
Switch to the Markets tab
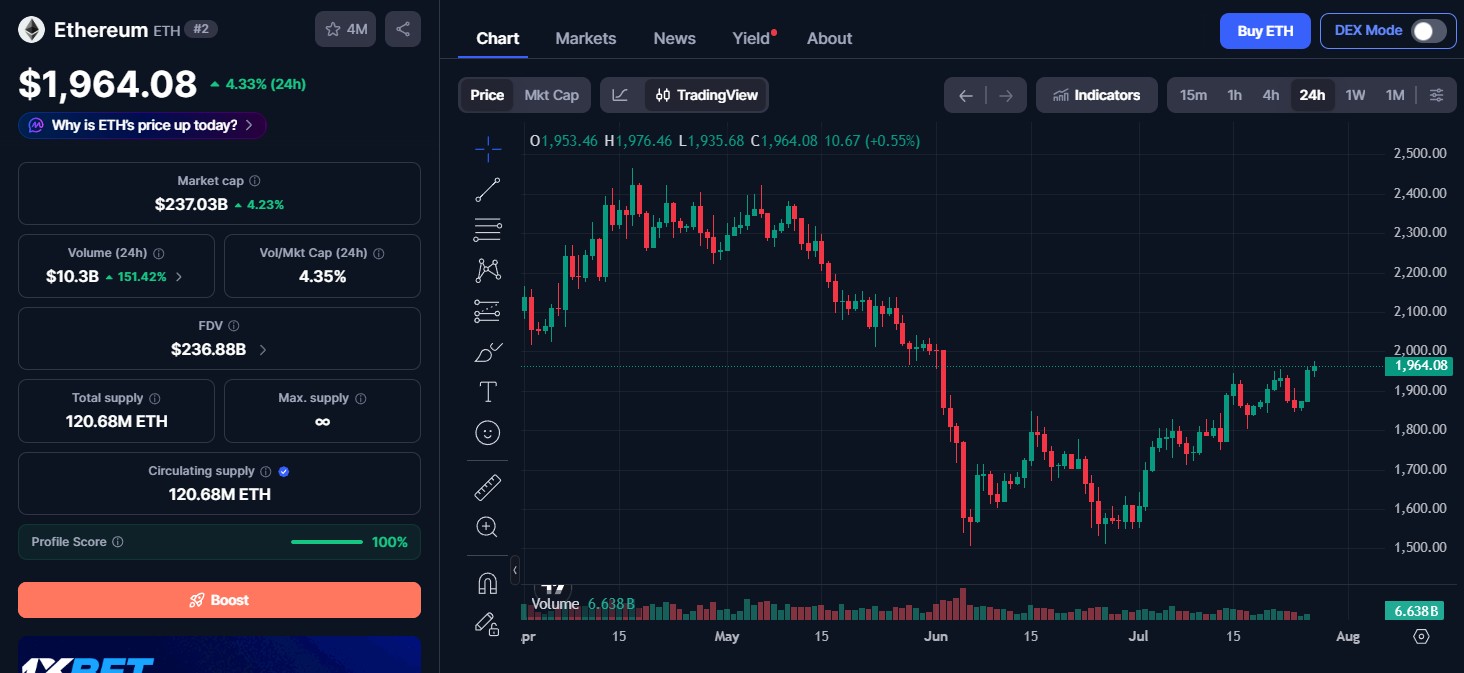coord(586,38)
